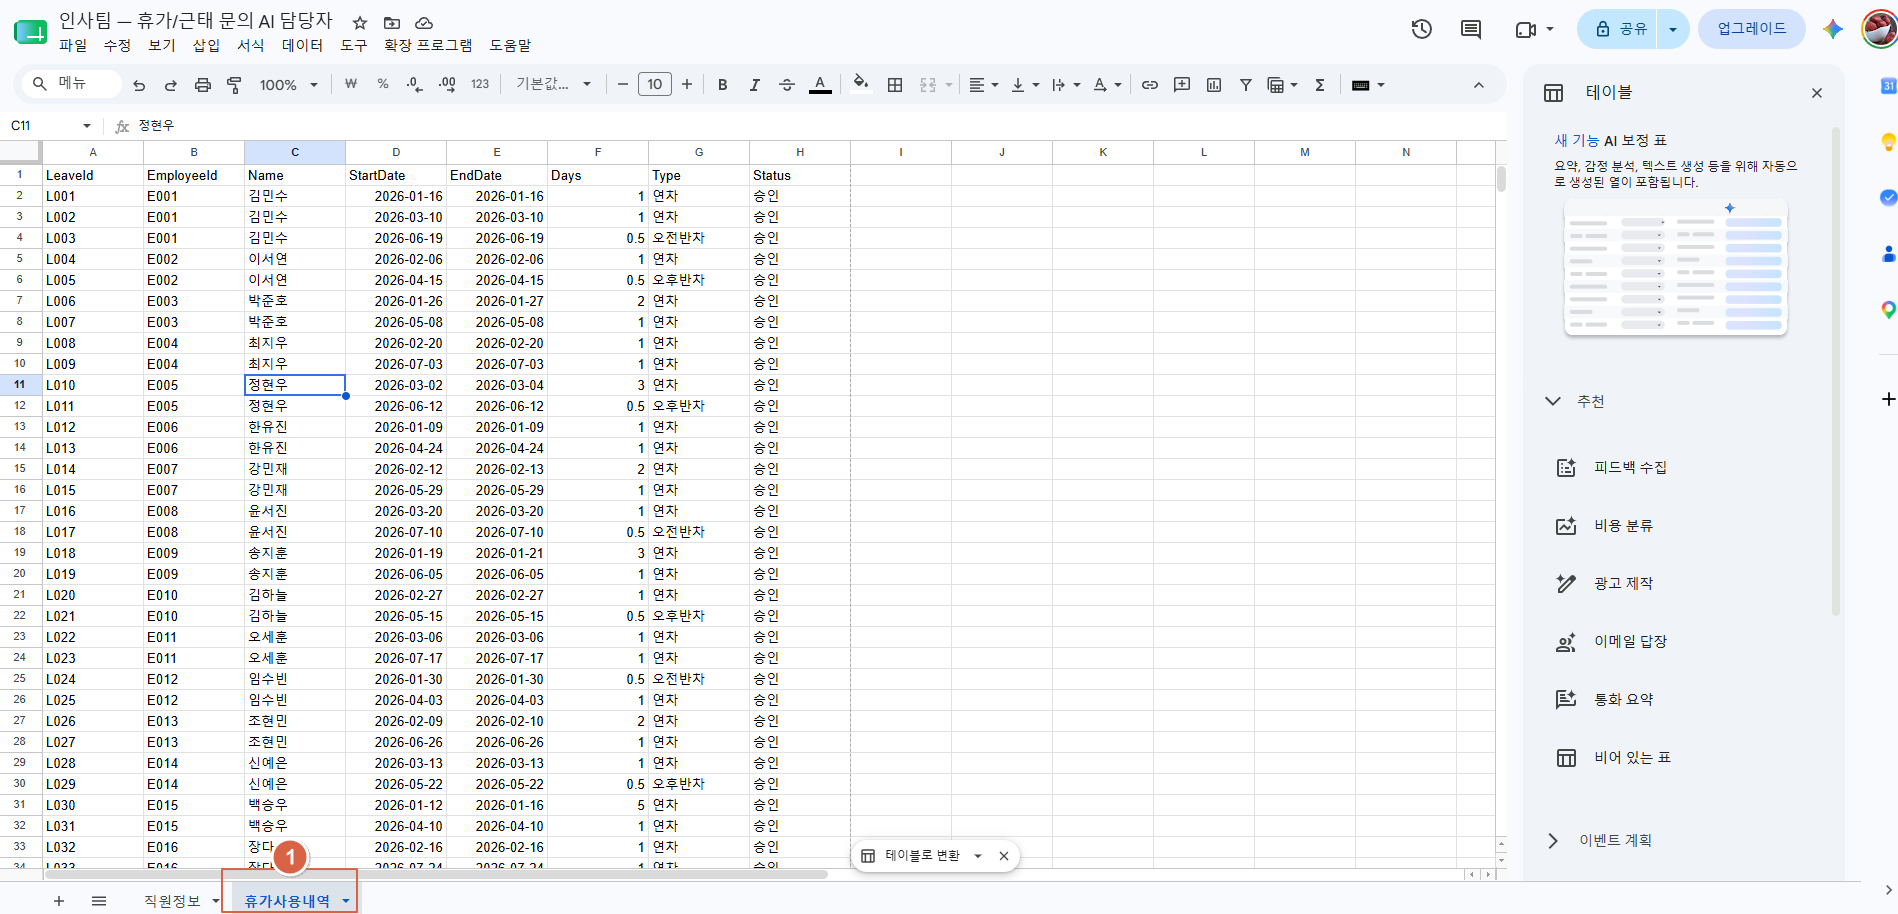Open the comments panel icon
This screenshot has width=1898, height=914.
point(1471,29)
